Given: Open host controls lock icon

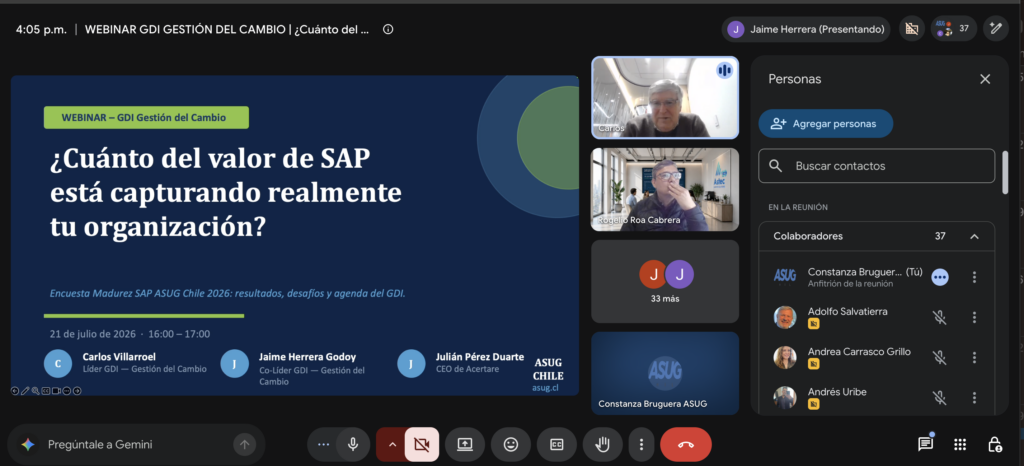Looking at the screenshot, I should coord(994,444).
